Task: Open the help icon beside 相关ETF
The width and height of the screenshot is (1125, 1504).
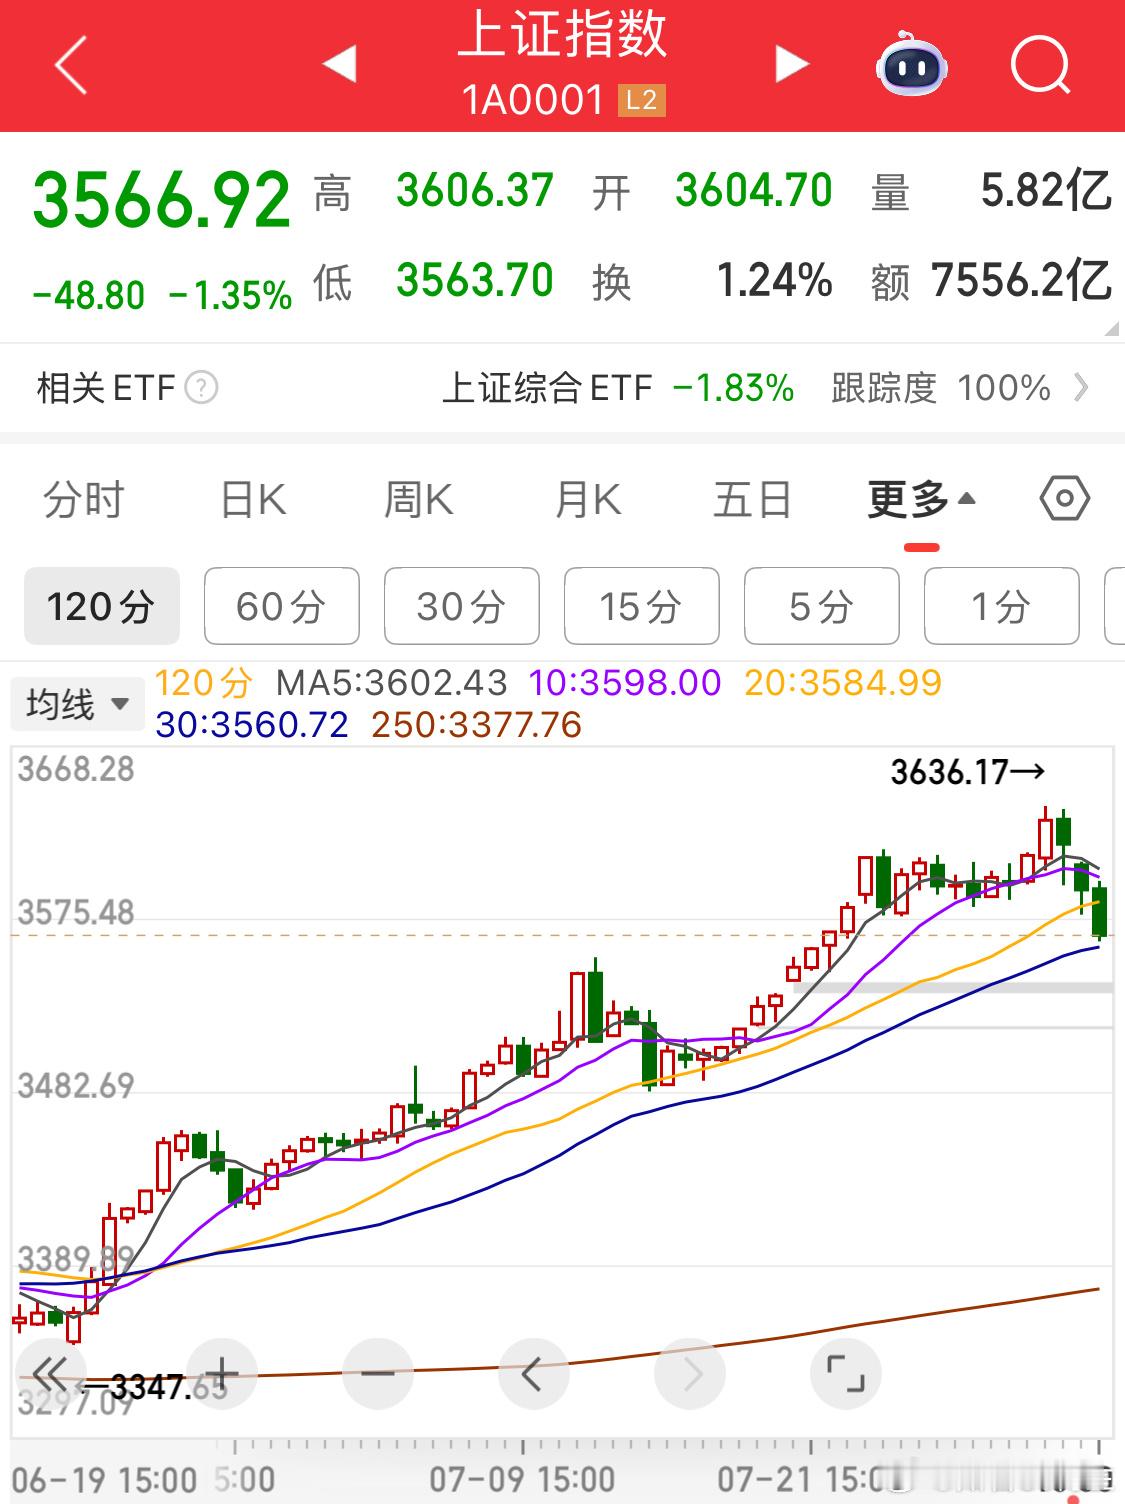Action: tap(201, 387)
